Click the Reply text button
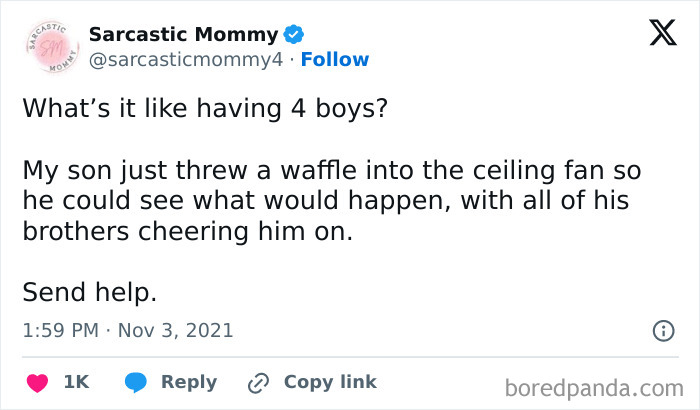Image resolution: width=700 pixels, height=410 pixels. [x=188, y=382]
